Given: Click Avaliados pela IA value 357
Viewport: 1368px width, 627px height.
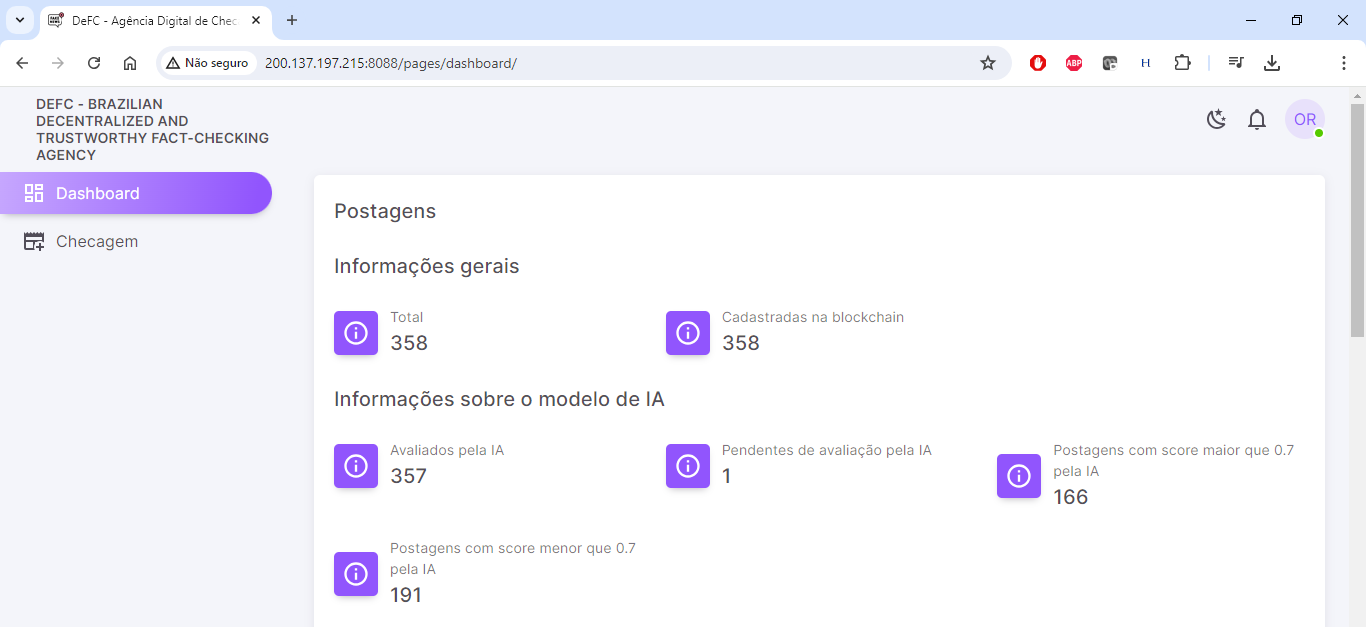Looking at the screenshot, I should click(408, 476).
